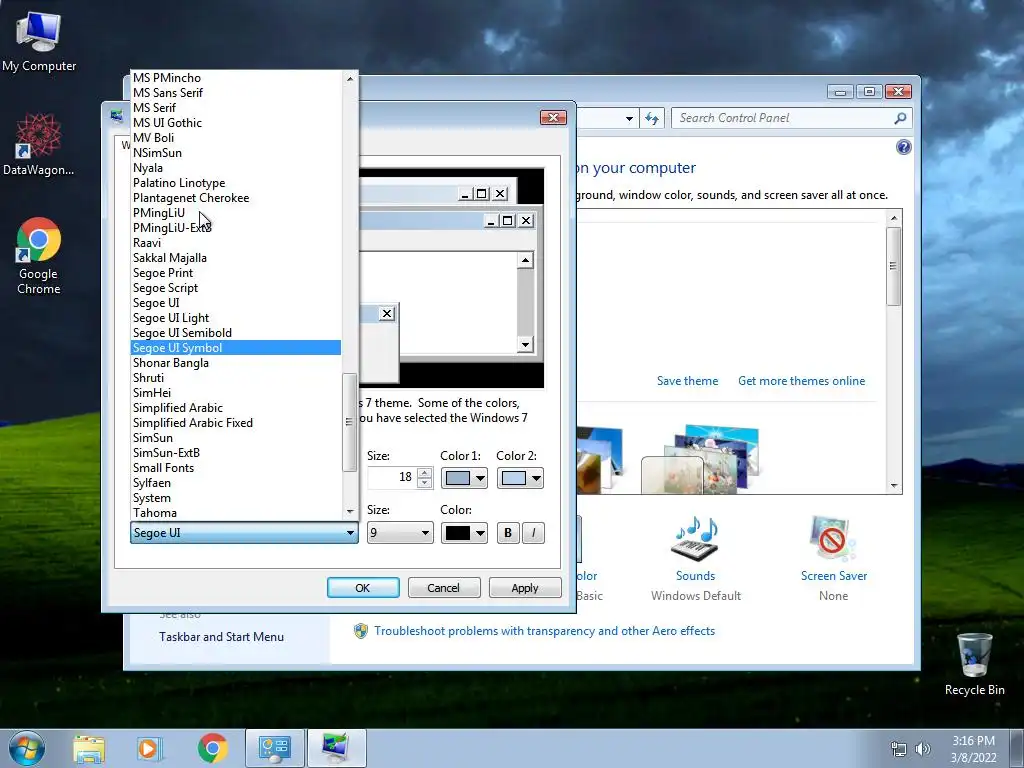The image size is (1024, 768).
Task: Adjust the item size 18 spinner
Action: [424, 478]
